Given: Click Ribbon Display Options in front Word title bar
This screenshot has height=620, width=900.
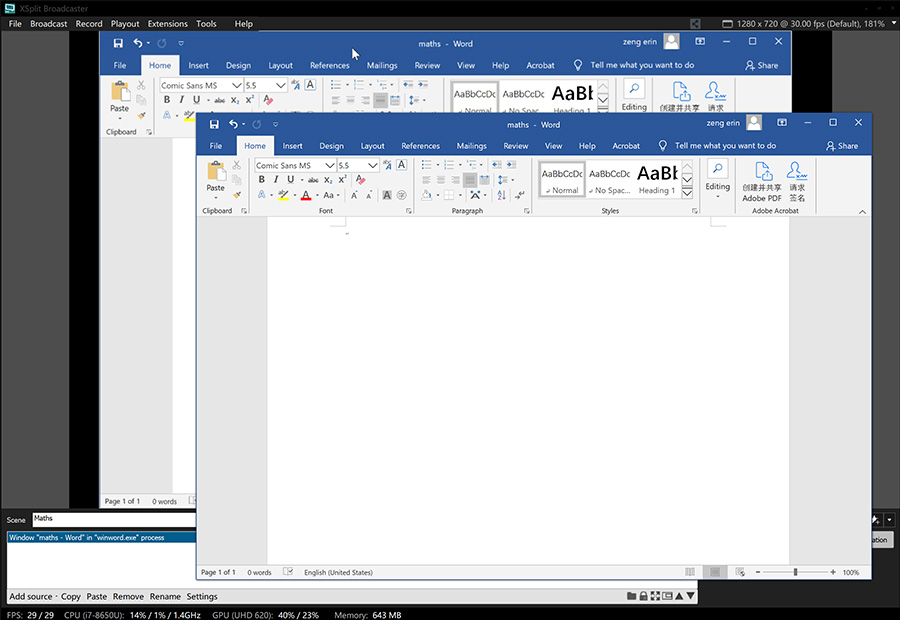Looking at the screenshot, I should [x=782, y=123].
